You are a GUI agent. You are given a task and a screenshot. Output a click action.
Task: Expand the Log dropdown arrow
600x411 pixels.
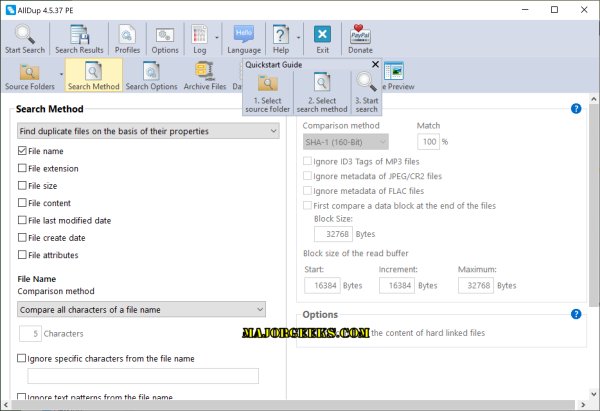(217, 38)
